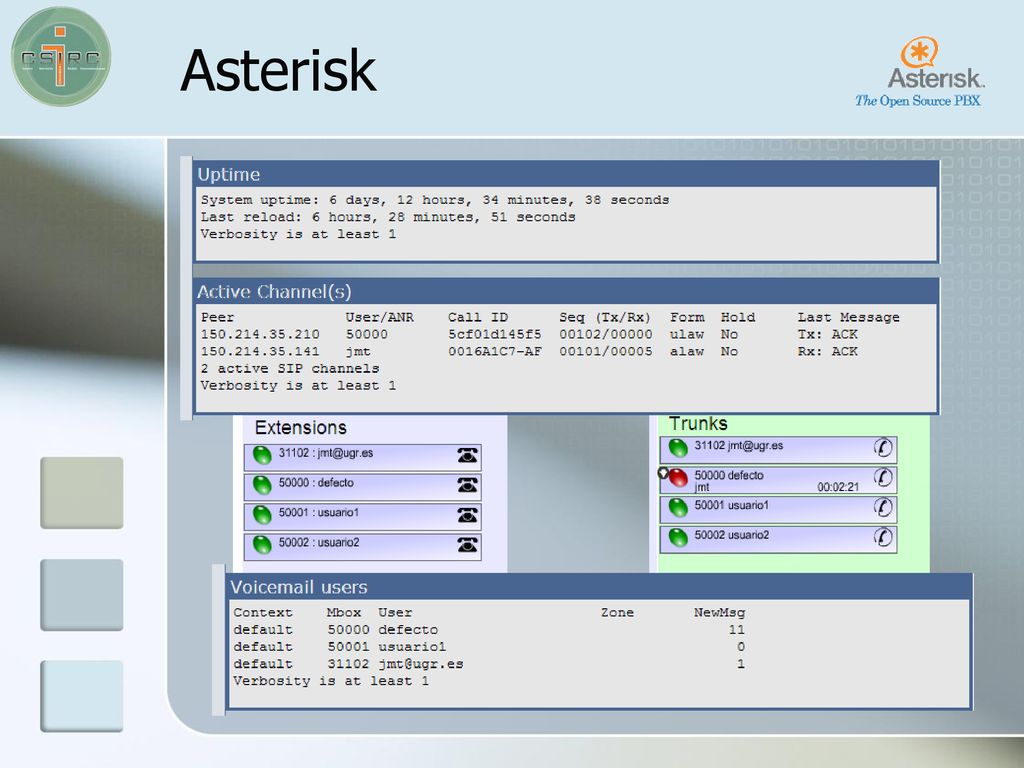Click the handset icon on trunk 50001 usuario1

[x=883, y=507]
